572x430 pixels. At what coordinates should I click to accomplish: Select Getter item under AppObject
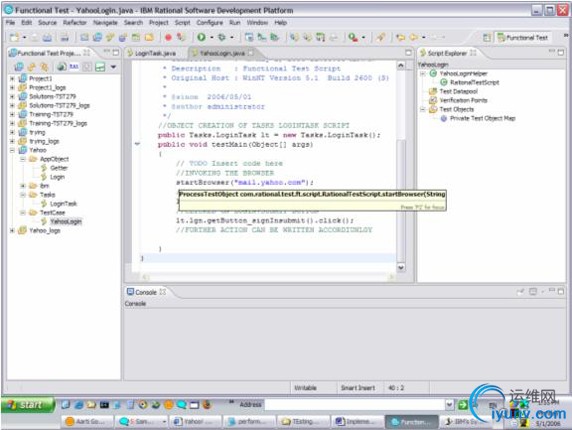[x=59, y=168]
